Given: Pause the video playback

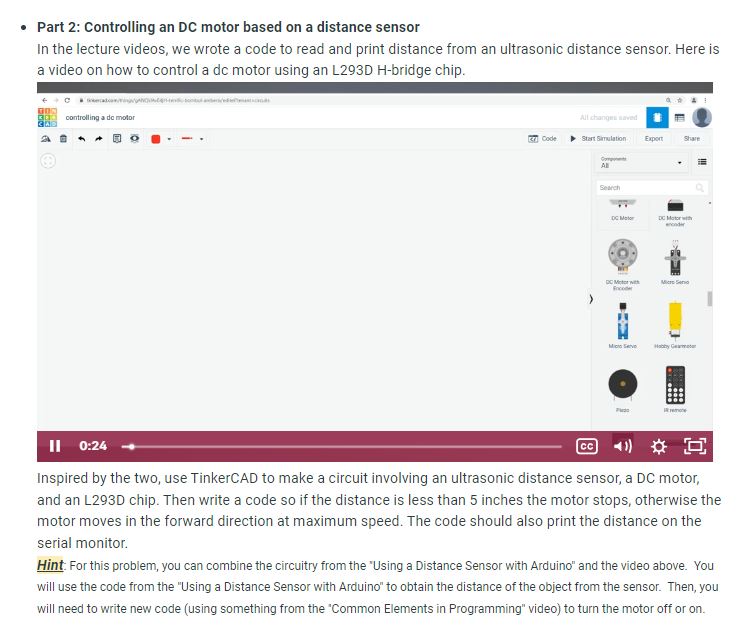Looking at the screenshot, I should click(x=55, y=446).
